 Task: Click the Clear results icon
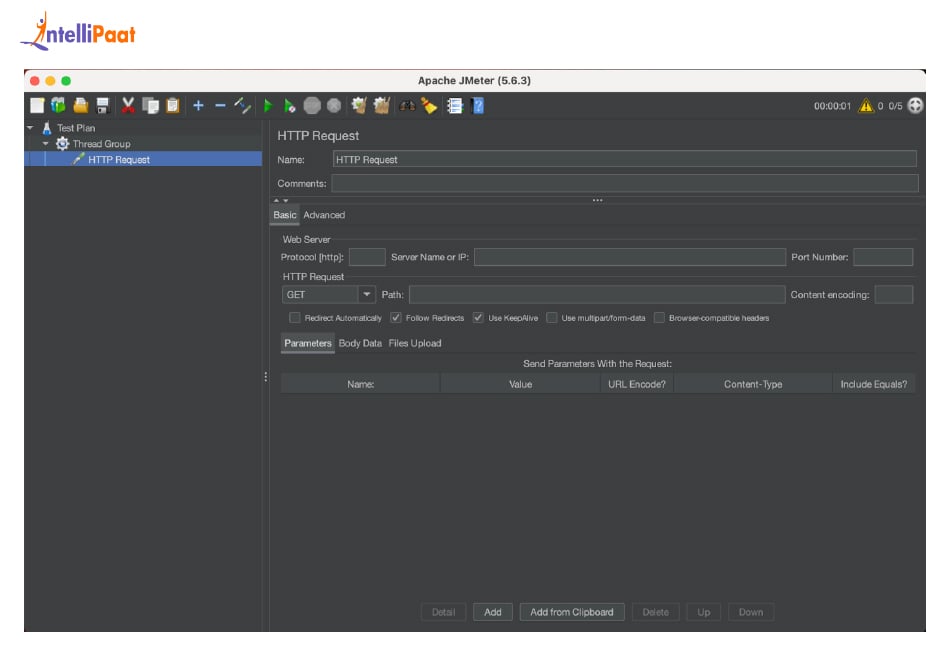(x=359, y=105)
